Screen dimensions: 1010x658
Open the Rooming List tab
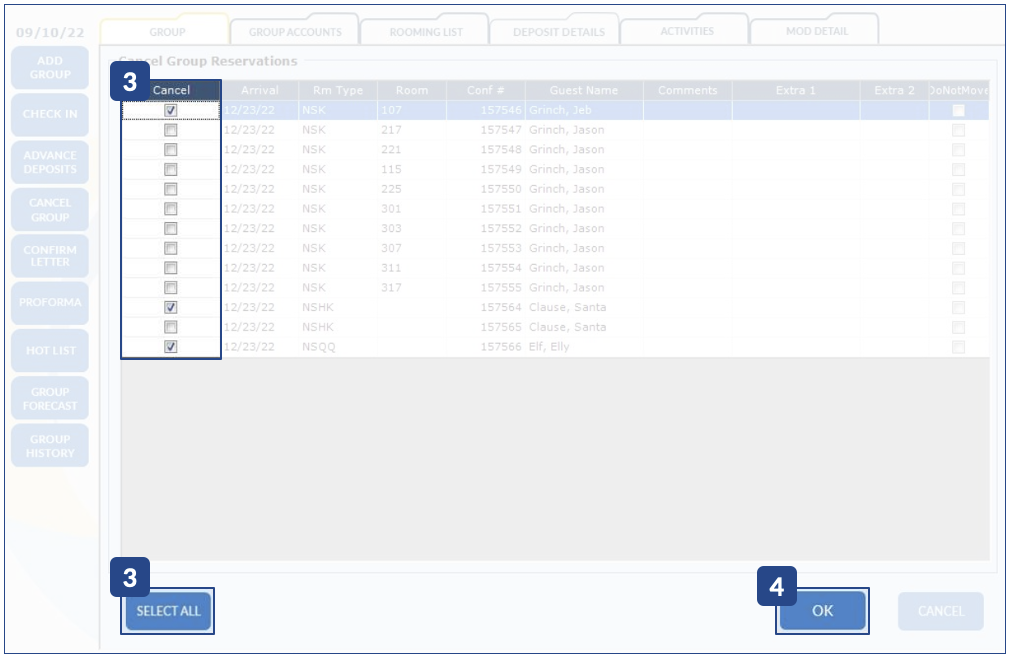(425, 32)
